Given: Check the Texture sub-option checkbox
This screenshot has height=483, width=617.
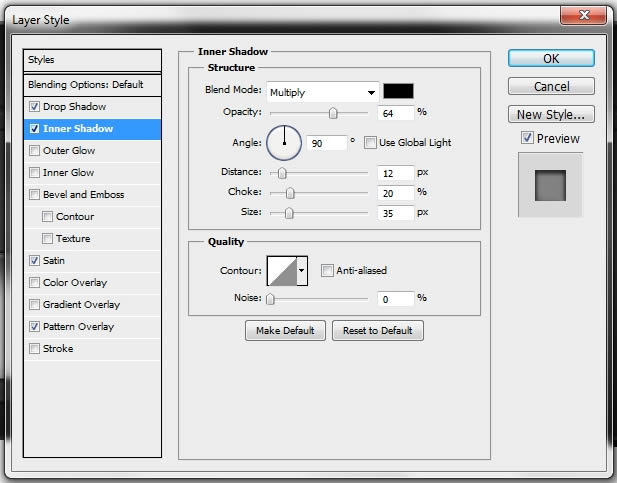Looking at the screenshot, I should [48, 239].
